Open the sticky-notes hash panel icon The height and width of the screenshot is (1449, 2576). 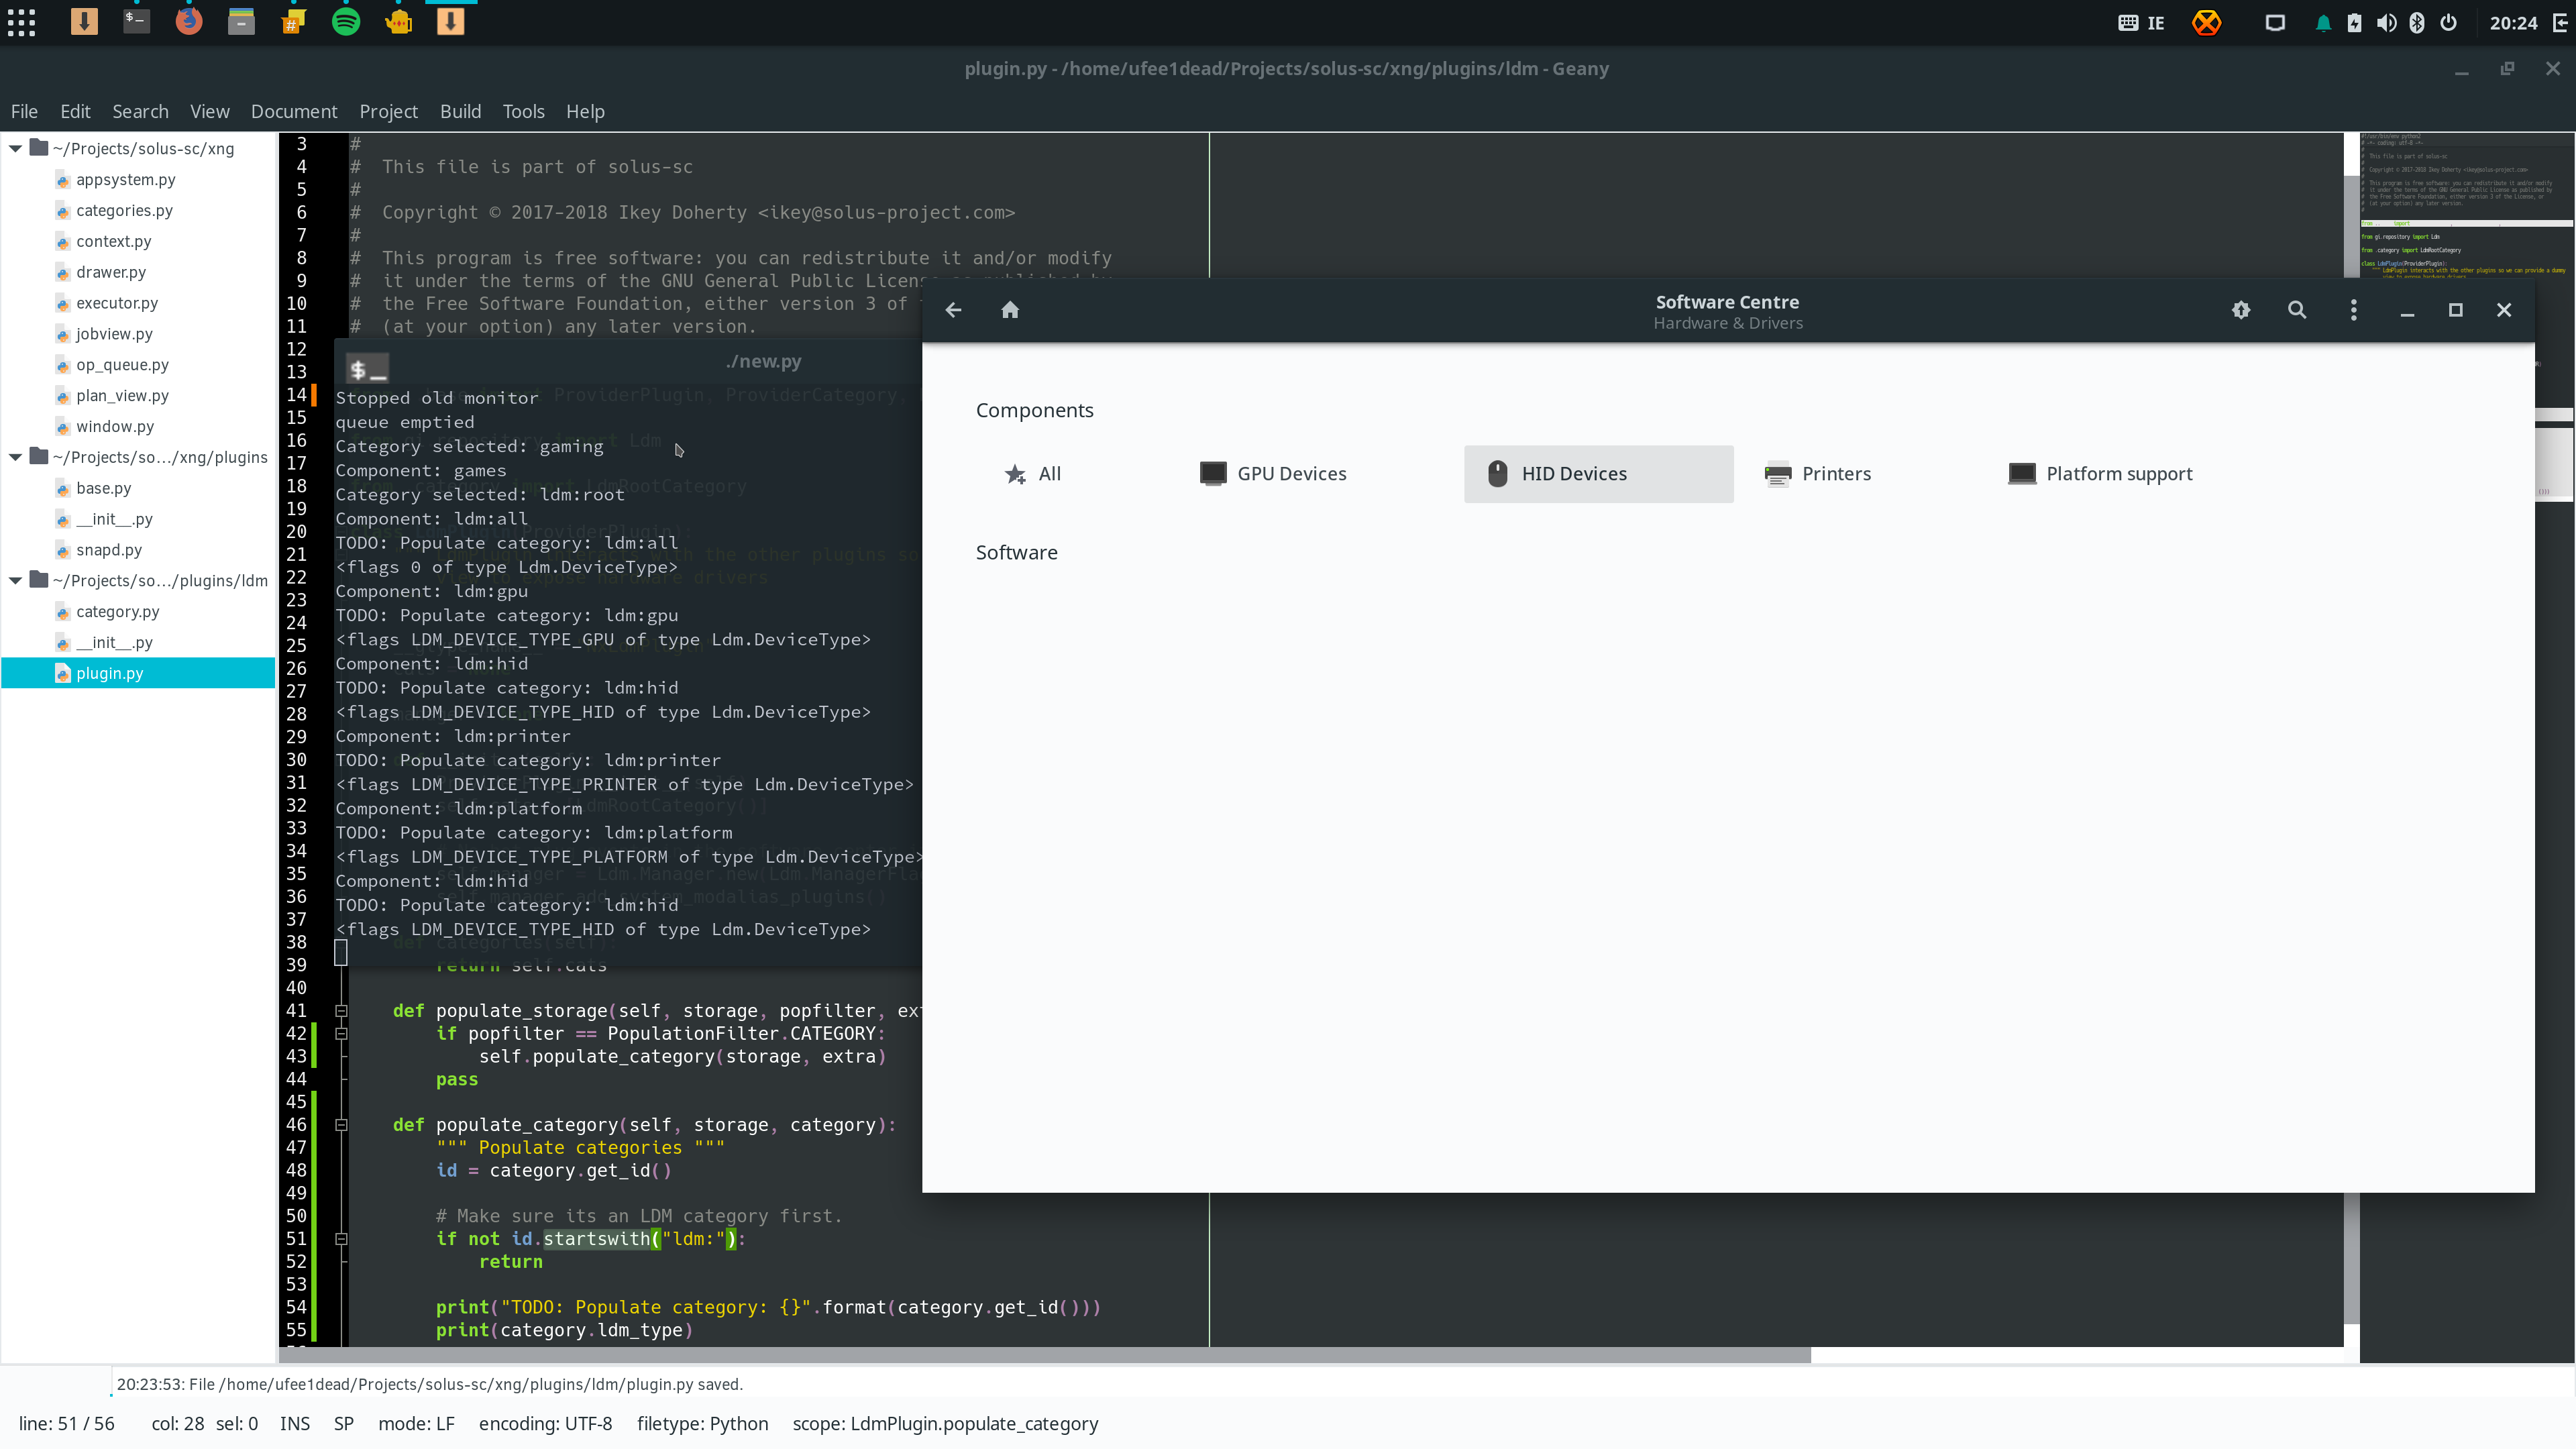tap(293, 21)
